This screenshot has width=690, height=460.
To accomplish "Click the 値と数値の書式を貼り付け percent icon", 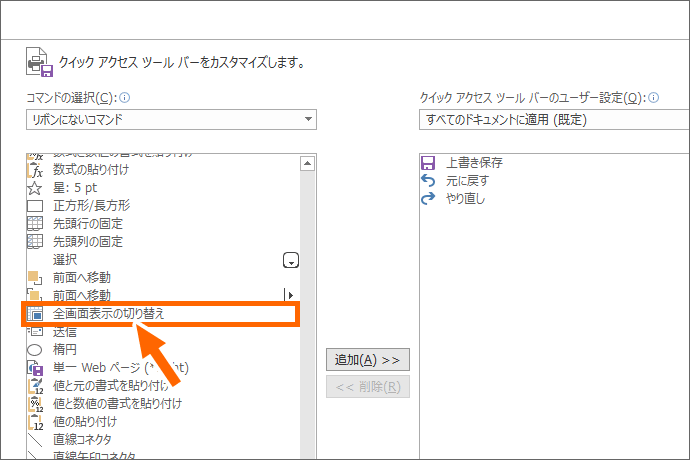I will (36, 404).
